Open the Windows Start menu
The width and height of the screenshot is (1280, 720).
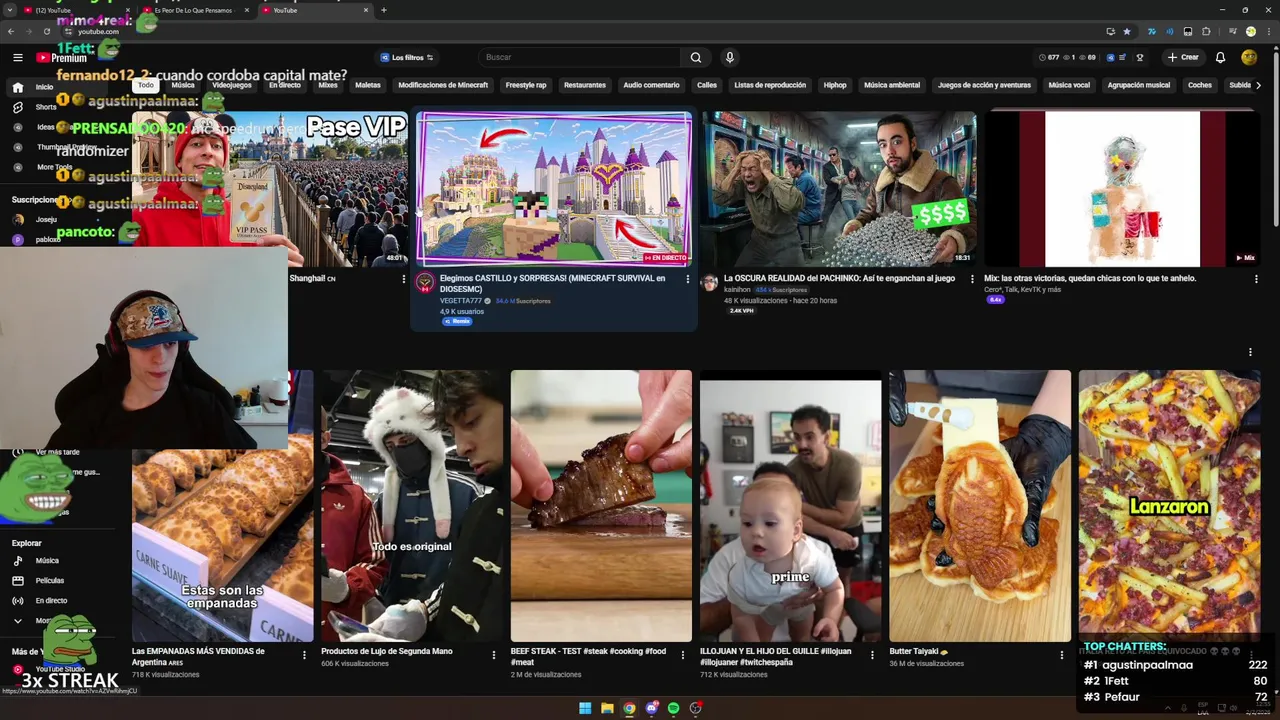tap(585, 708)
